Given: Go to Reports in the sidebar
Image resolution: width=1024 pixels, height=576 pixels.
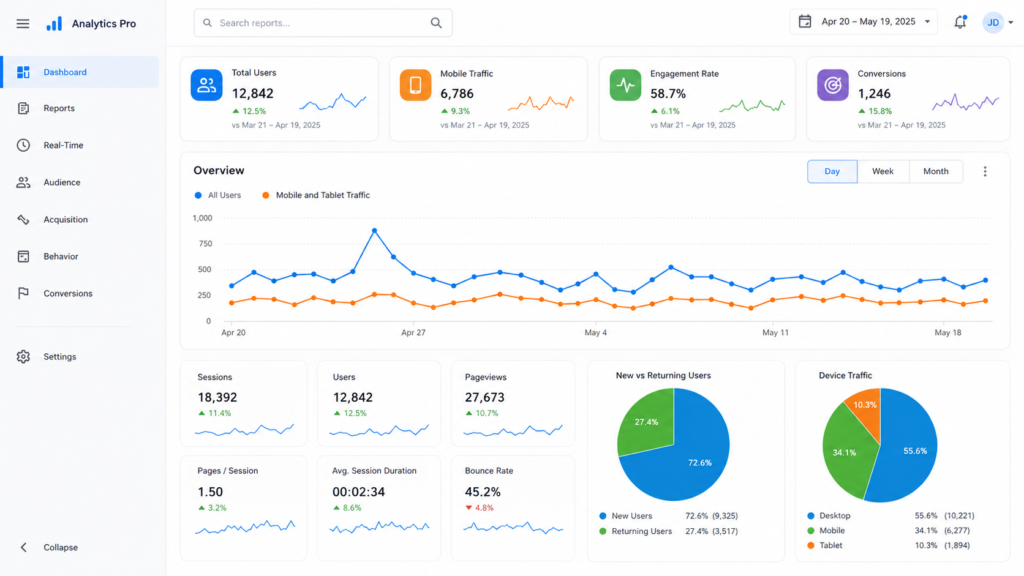Looking at the screenshot, I should 59,108.
